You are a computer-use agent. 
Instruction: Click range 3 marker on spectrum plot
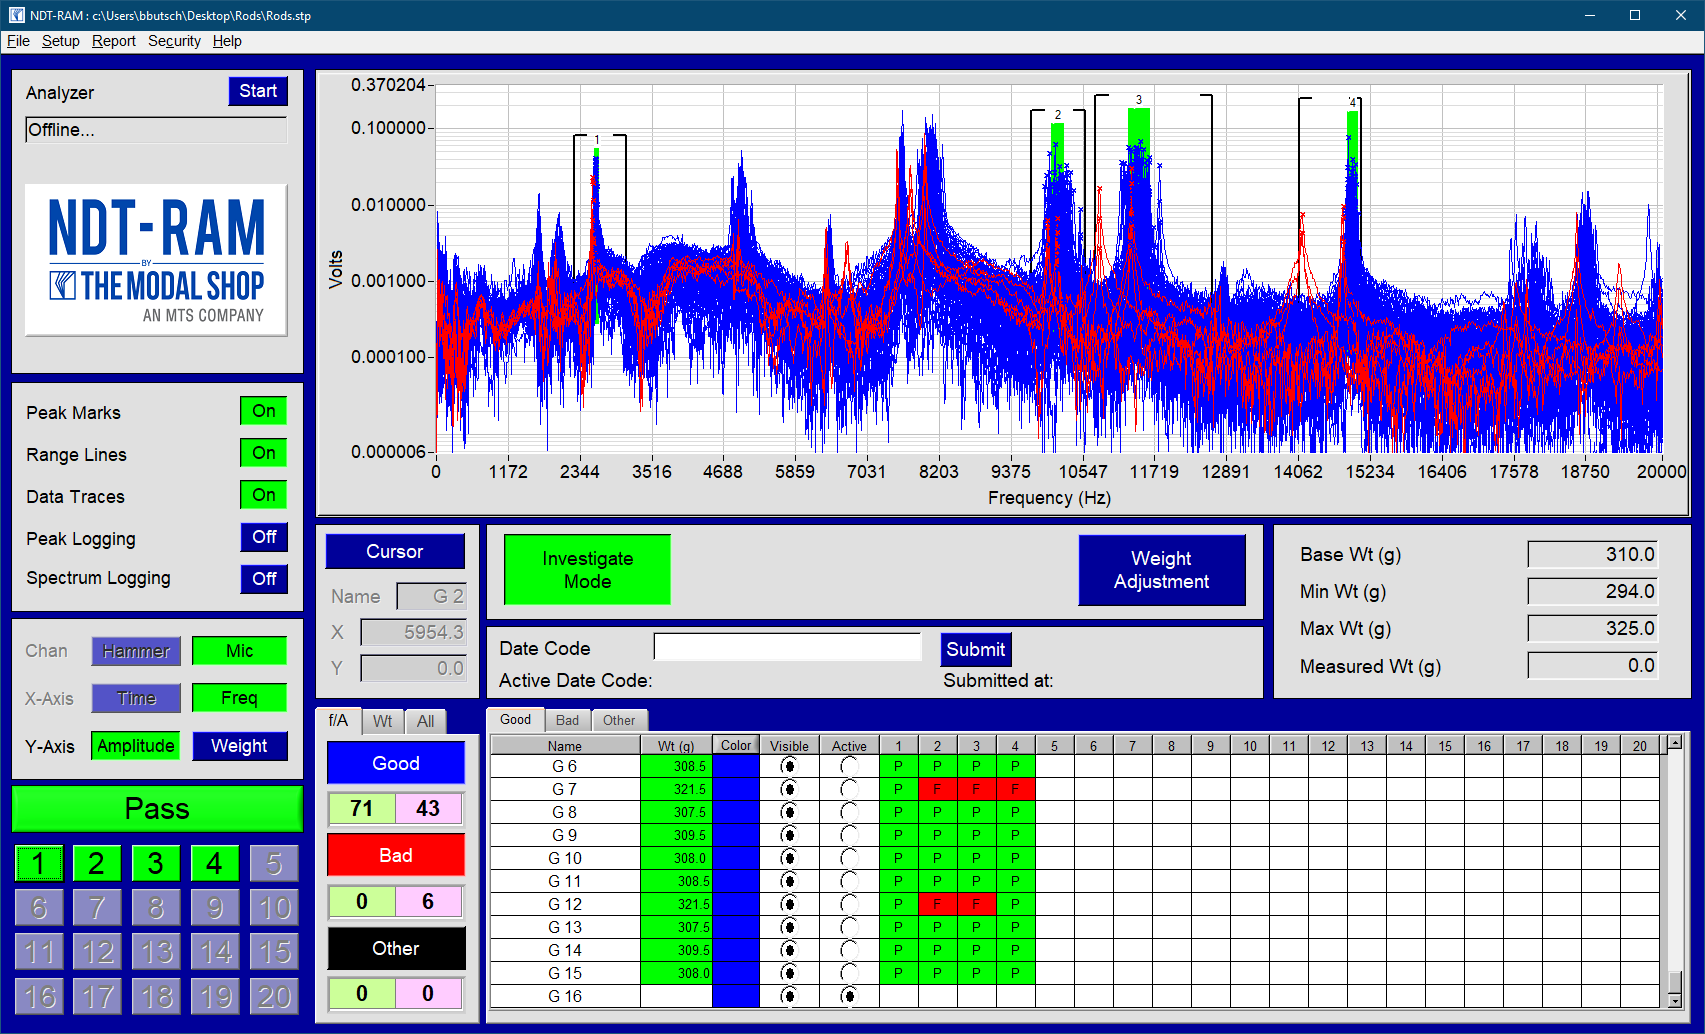point(1138,100)
